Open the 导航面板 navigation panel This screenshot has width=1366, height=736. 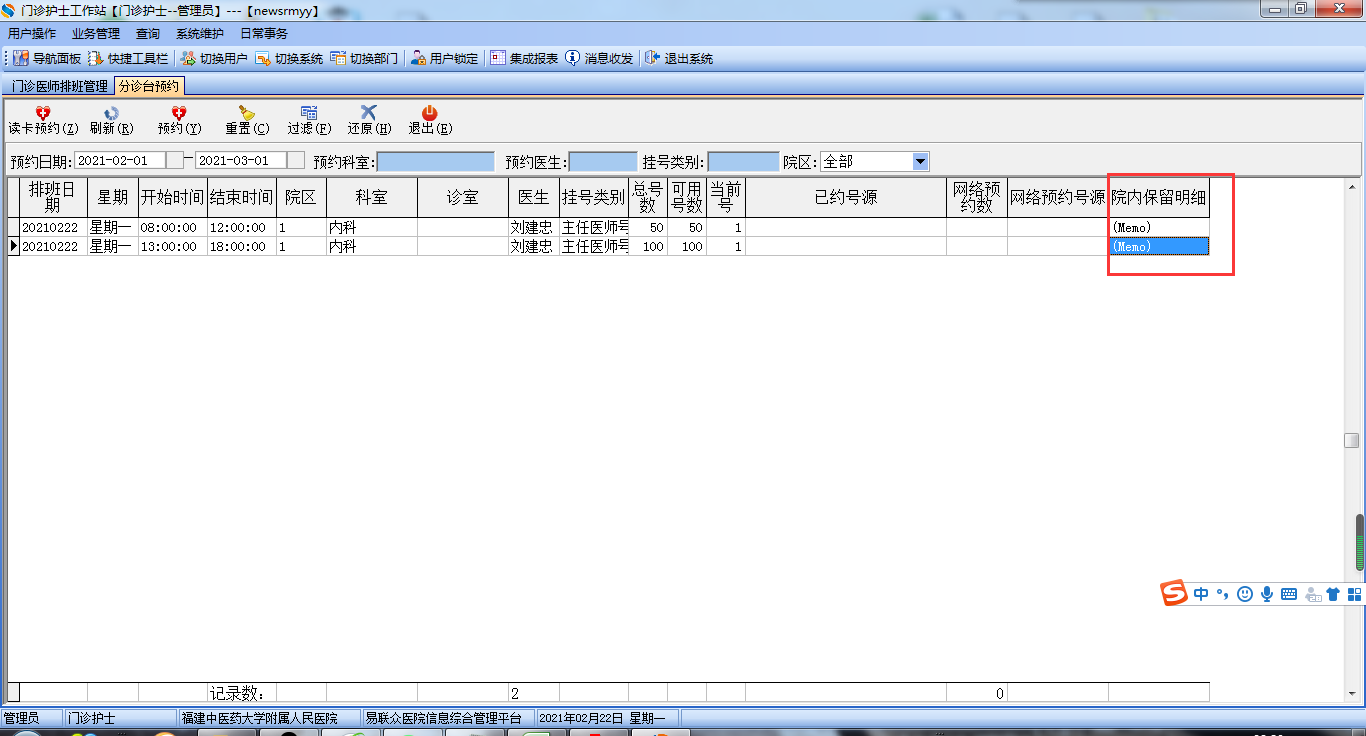point(47,59)
